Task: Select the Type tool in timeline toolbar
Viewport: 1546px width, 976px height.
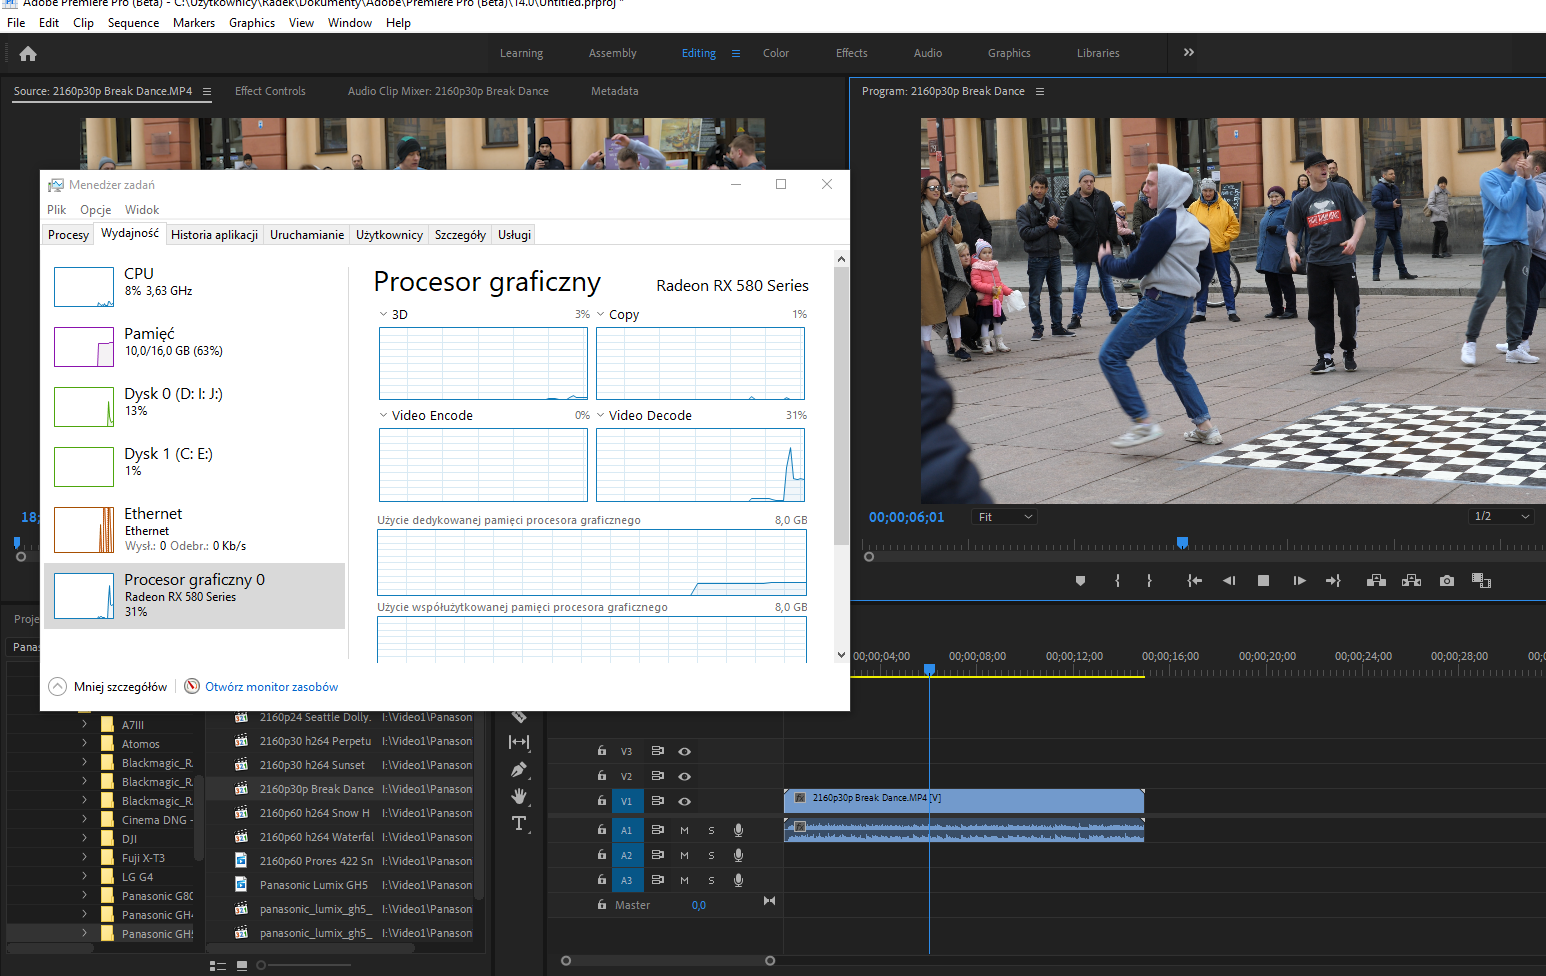Action: pos(519,823)
